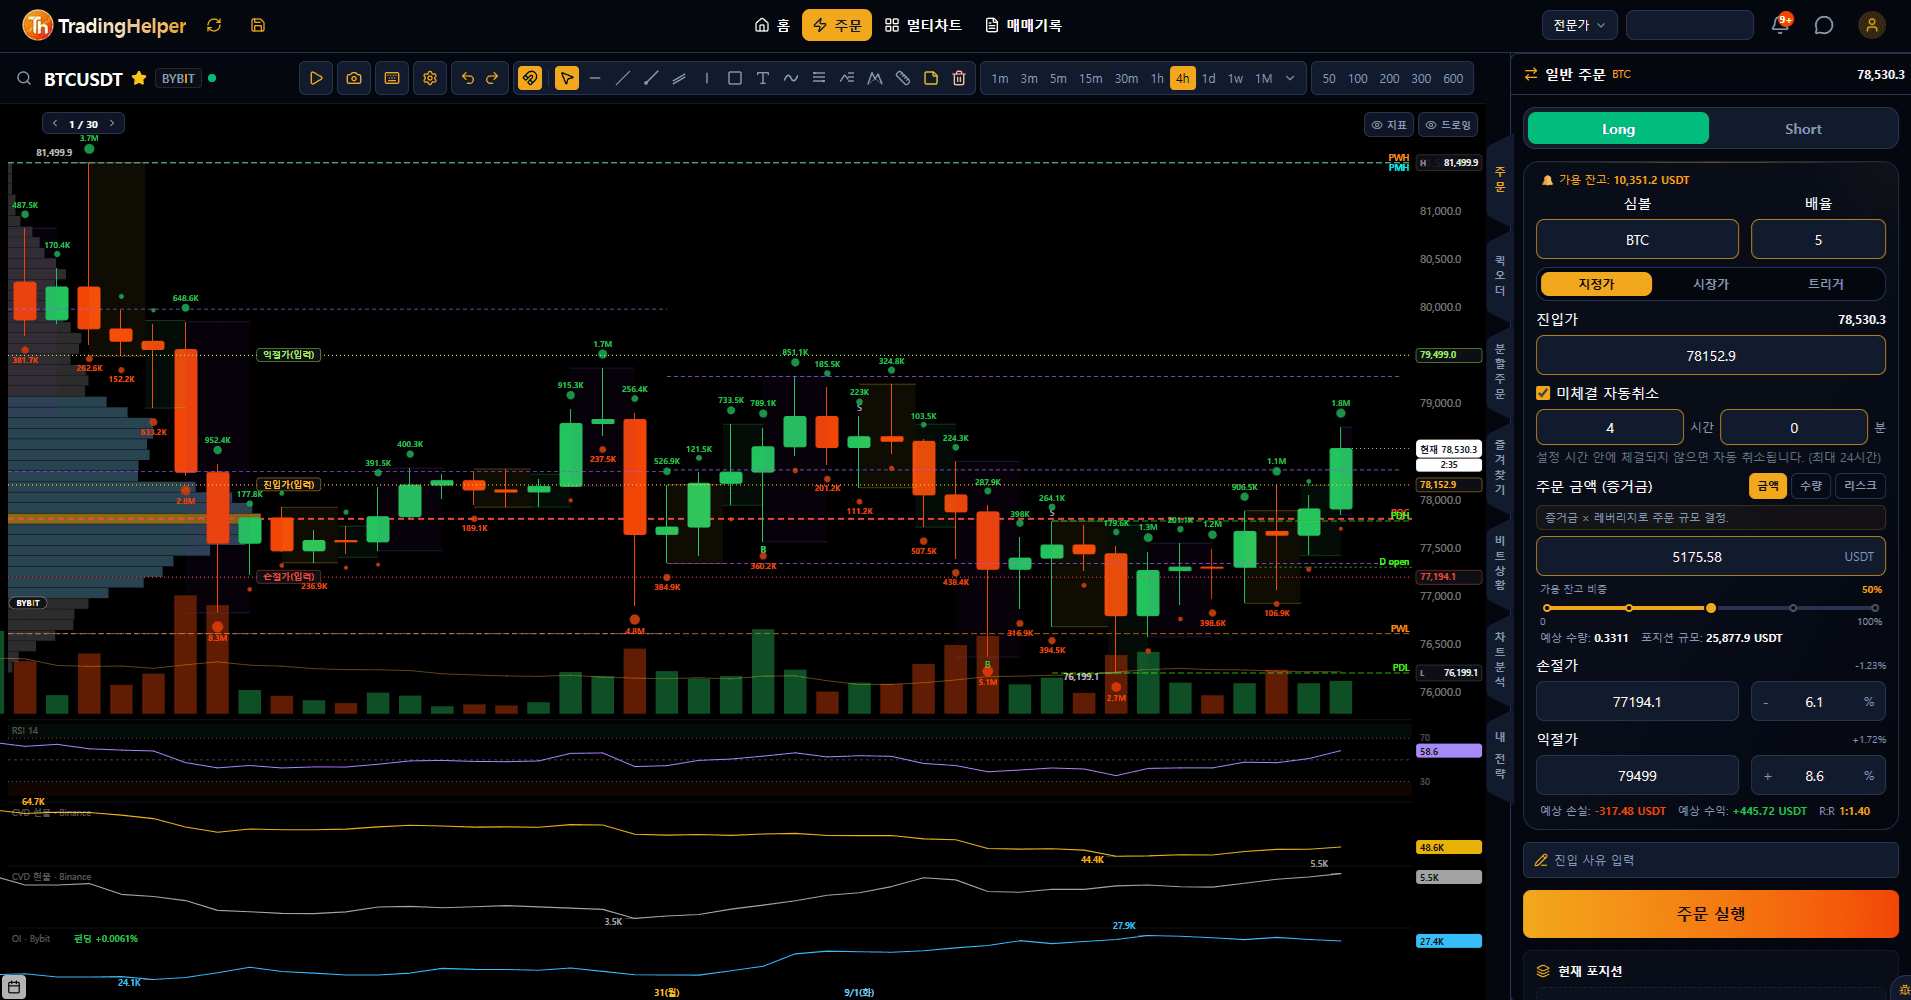
Task: Toggle 지표 indicator visibility
Action: pyautogui.click(x=1389, y=125)
